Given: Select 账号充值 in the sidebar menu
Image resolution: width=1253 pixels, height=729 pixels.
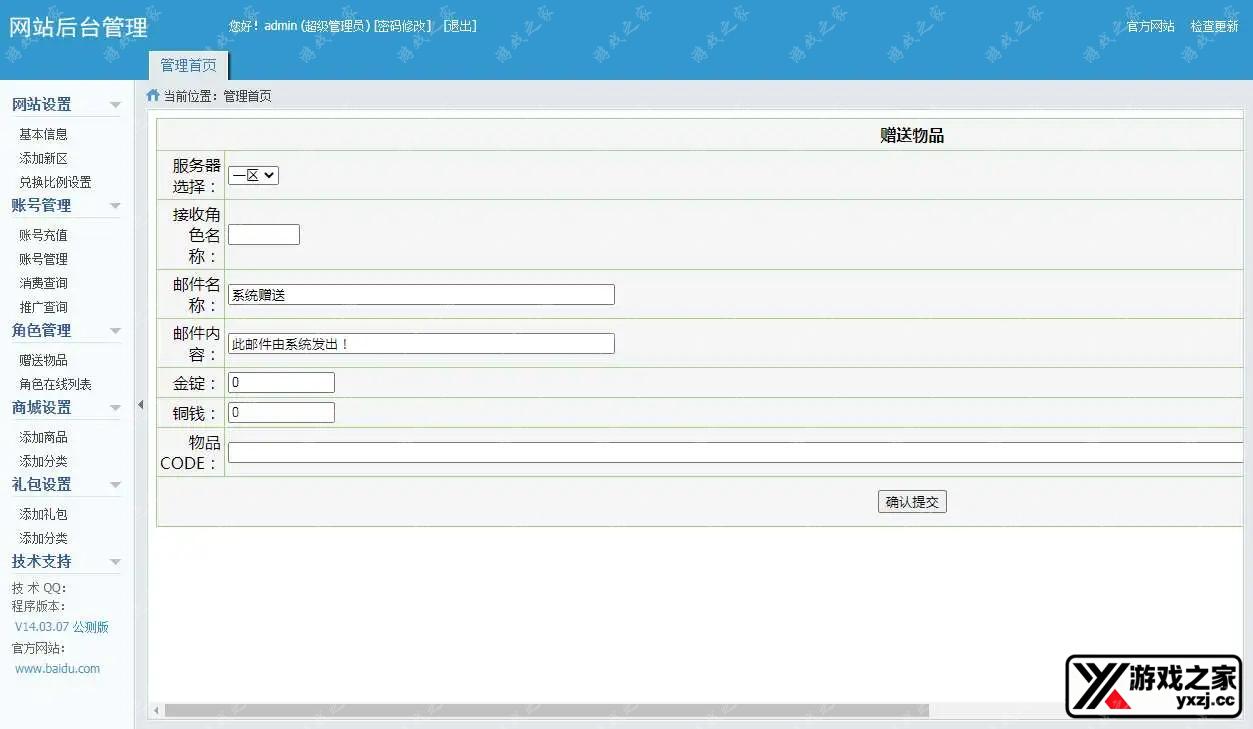Looking at the screenshot, I should [42, 234].
